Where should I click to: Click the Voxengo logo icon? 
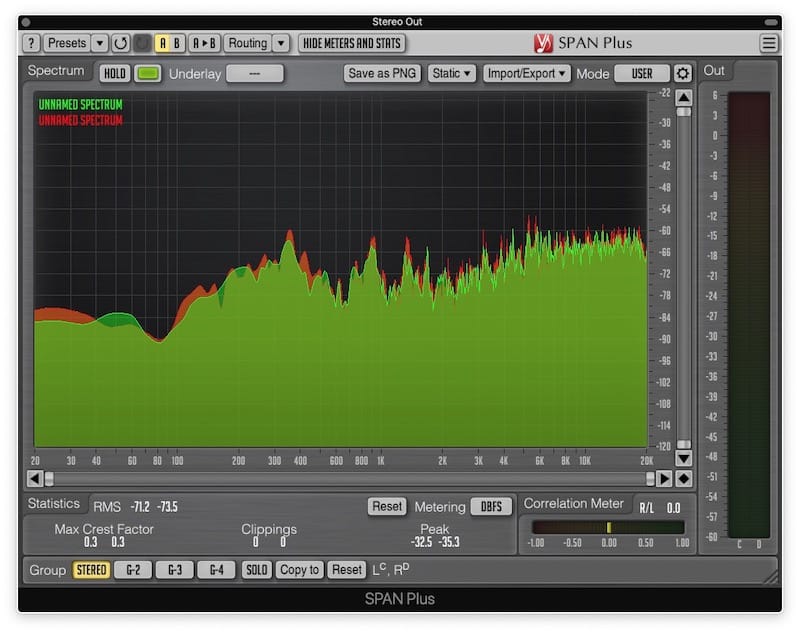click(x=543, y=43)
